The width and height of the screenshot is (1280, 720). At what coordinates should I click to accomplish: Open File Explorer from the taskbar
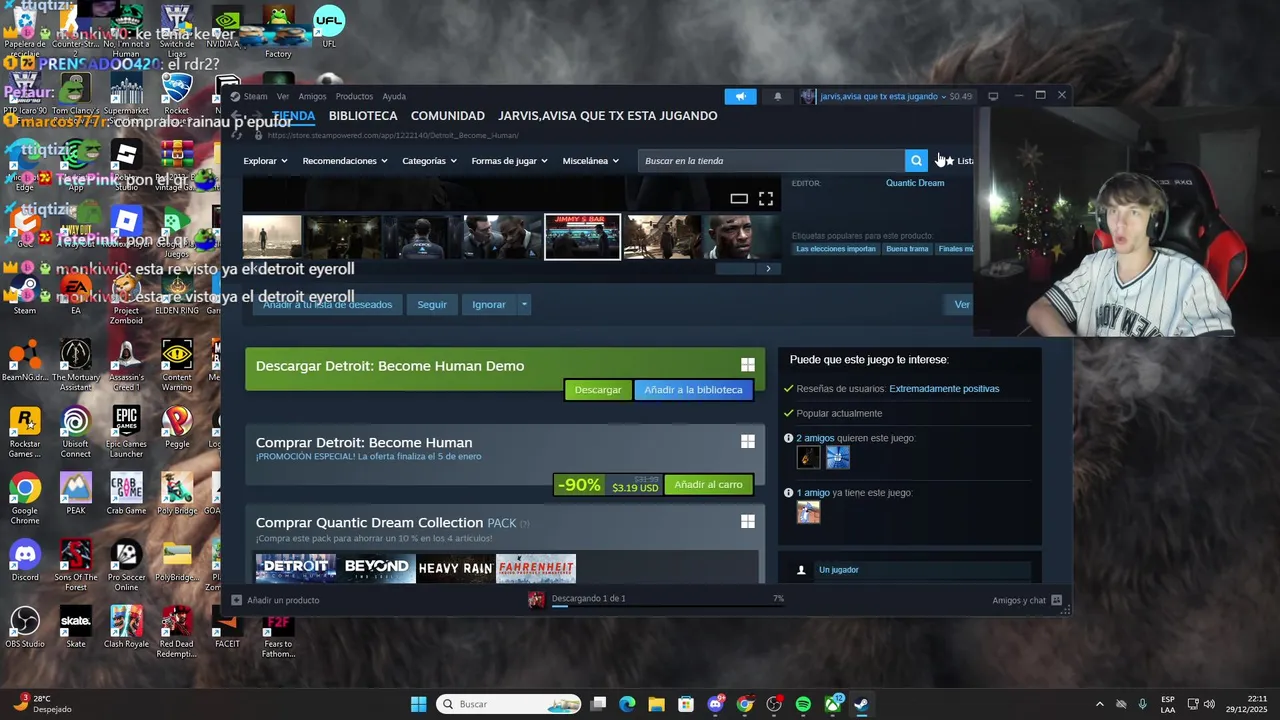tap(656, 704)
